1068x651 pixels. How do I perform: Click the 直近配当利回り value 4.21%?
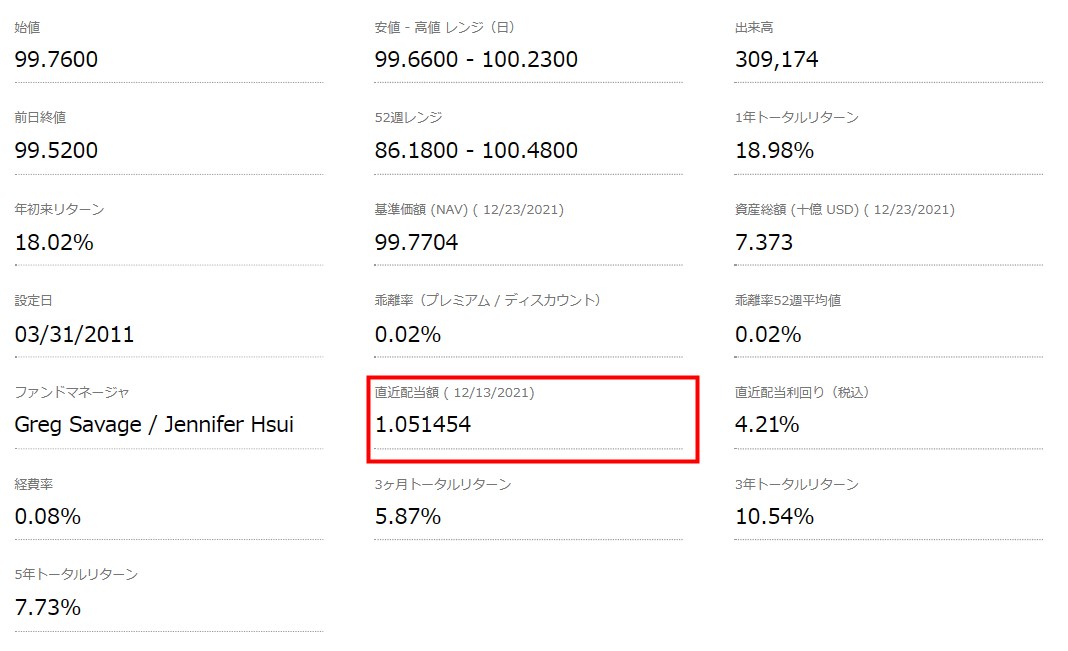point(767,425)
